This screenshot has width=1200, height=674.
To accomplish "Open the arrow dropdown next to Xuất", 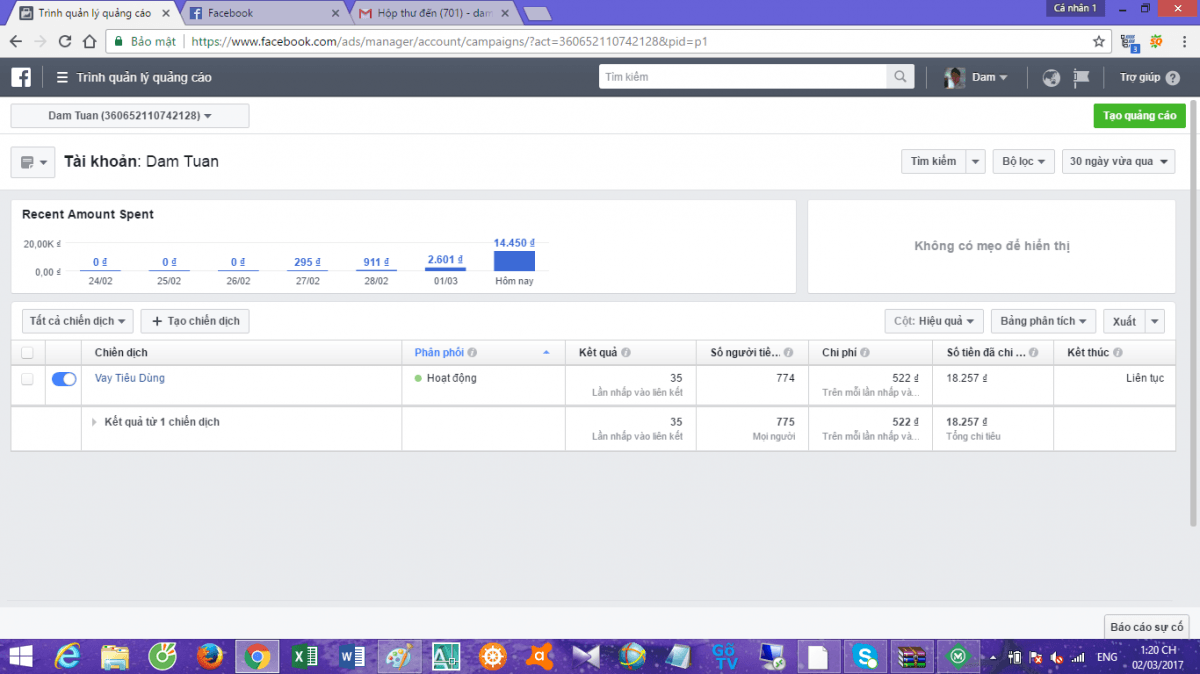I will coord(1155,321).
